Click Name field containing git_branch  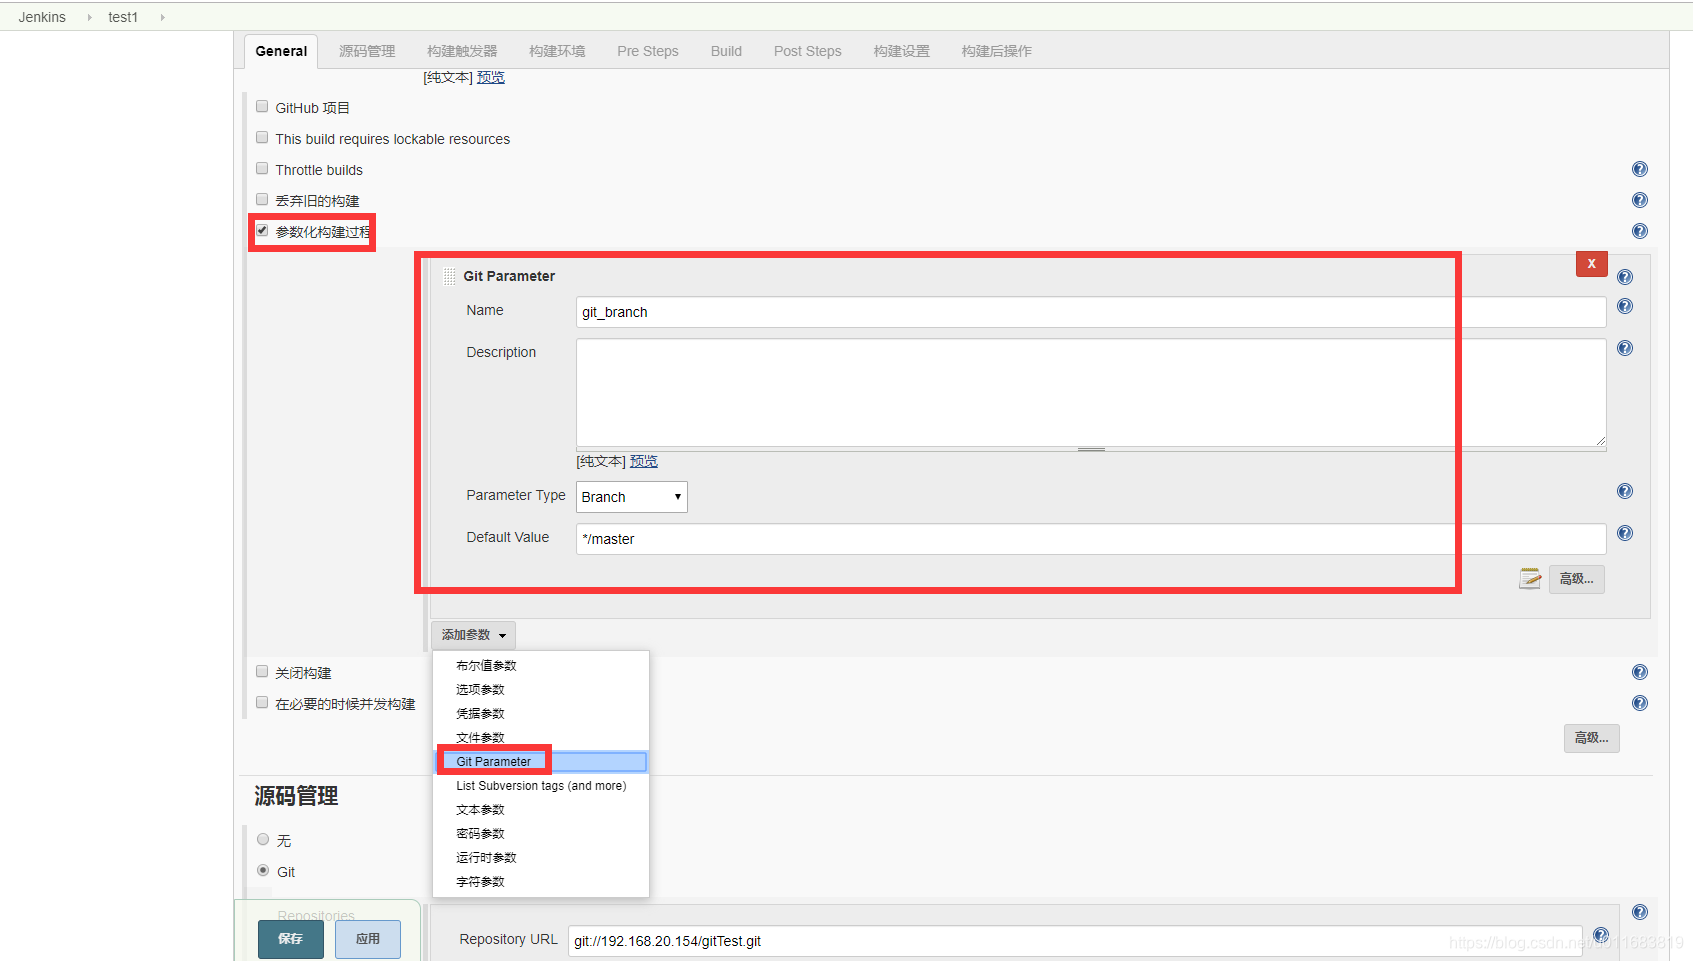coord(1091,312)
